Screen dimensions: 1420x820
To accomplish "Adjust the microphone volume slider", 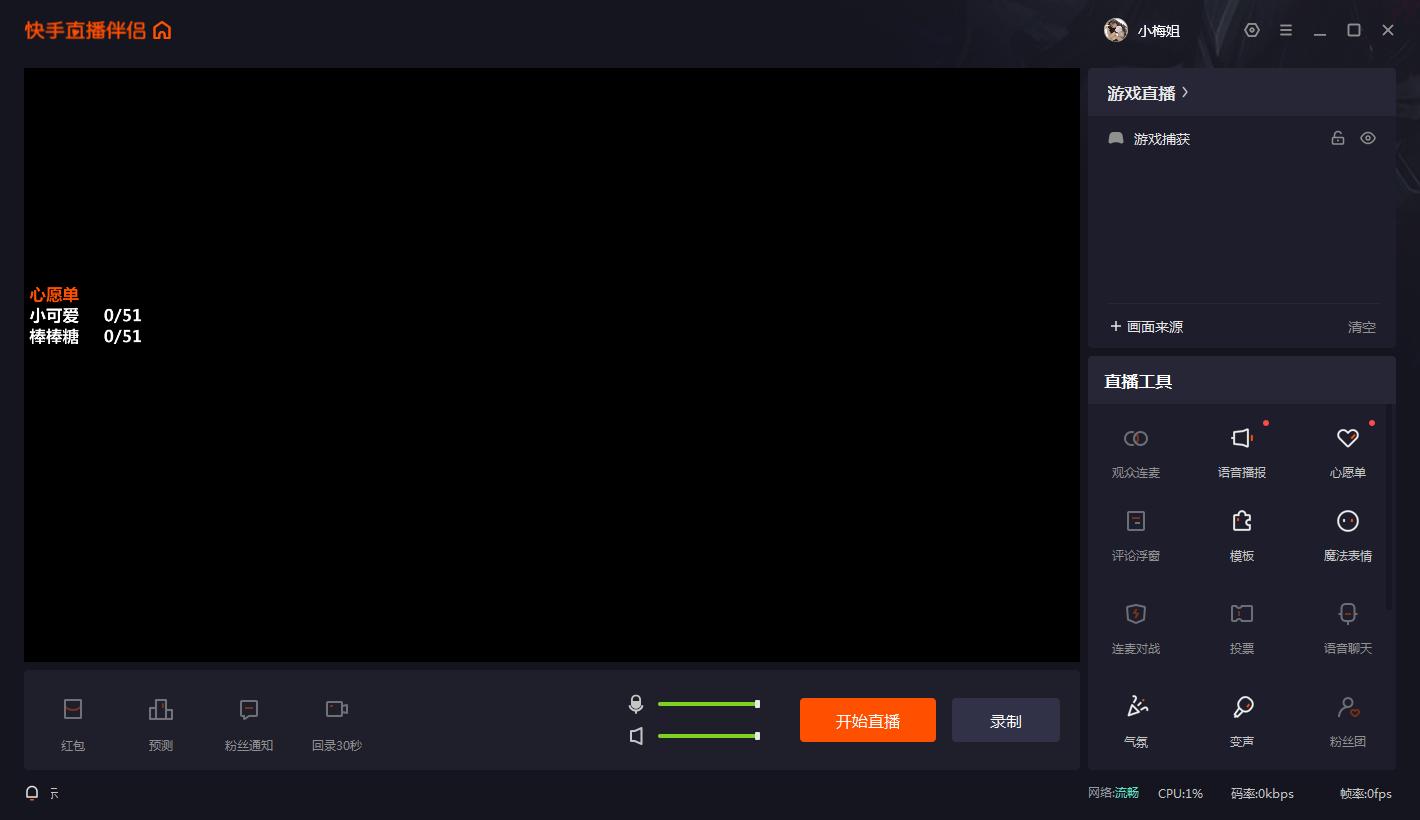I will tap(709, 704).
